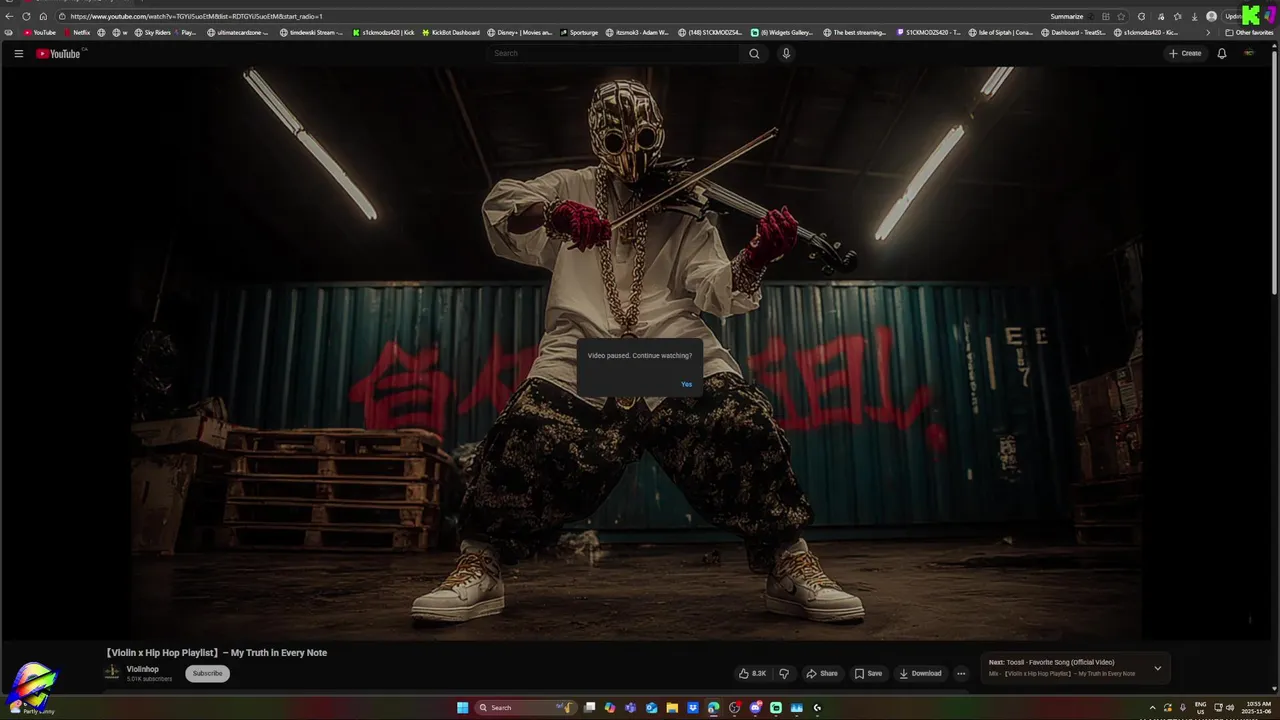This screenshot has width=1280, height=720.
Task: Download the video
Action: (920, 673)
